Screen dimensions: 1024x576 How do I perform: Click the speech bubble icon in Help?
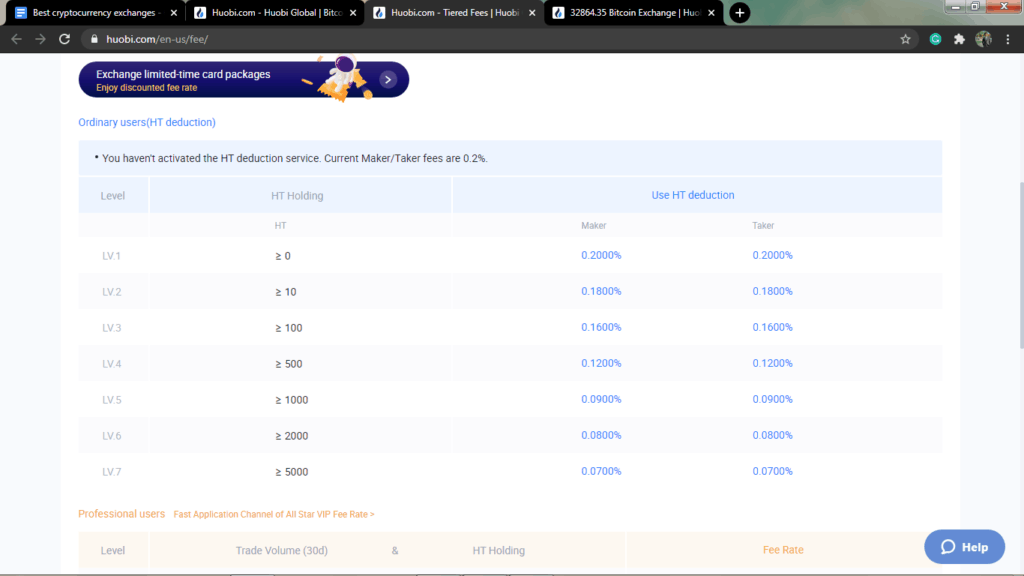point(948,547)
